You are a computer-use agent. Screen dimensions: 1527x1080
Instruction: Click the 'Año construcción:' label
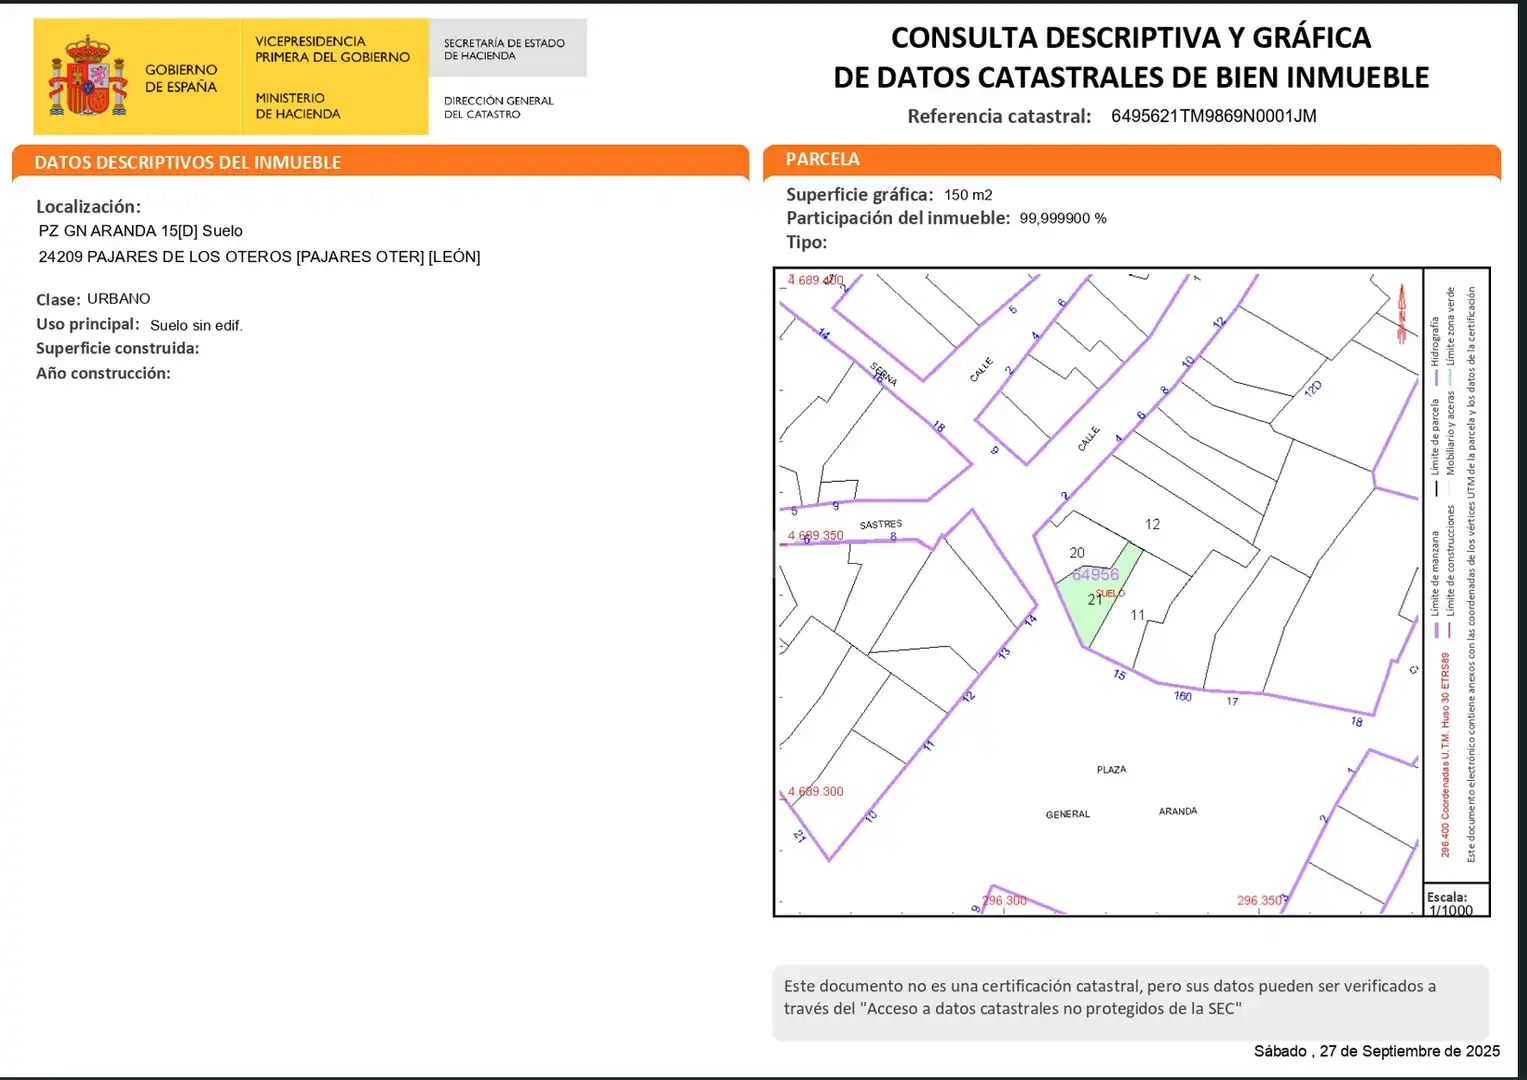tap(103, 373)
